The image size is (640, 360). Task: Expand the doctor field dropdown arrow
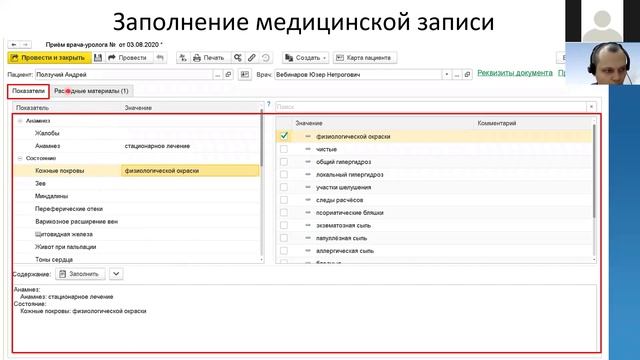click(x=447, y=75)
